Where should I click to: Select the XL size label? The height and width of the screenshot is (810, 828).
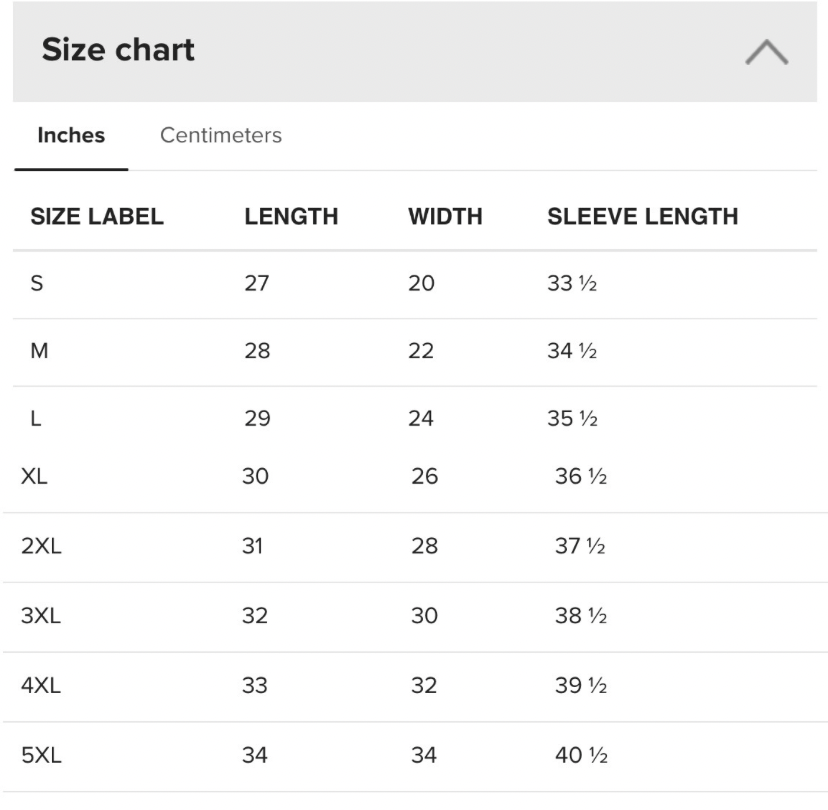(34, 477)
